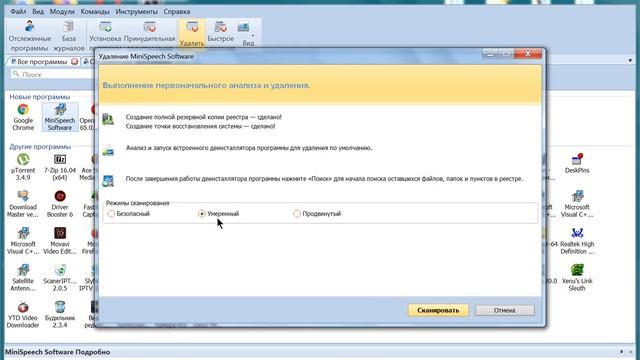Click the Новые программы group header
This screenshot has width=640, height=360.
point(40,97)
